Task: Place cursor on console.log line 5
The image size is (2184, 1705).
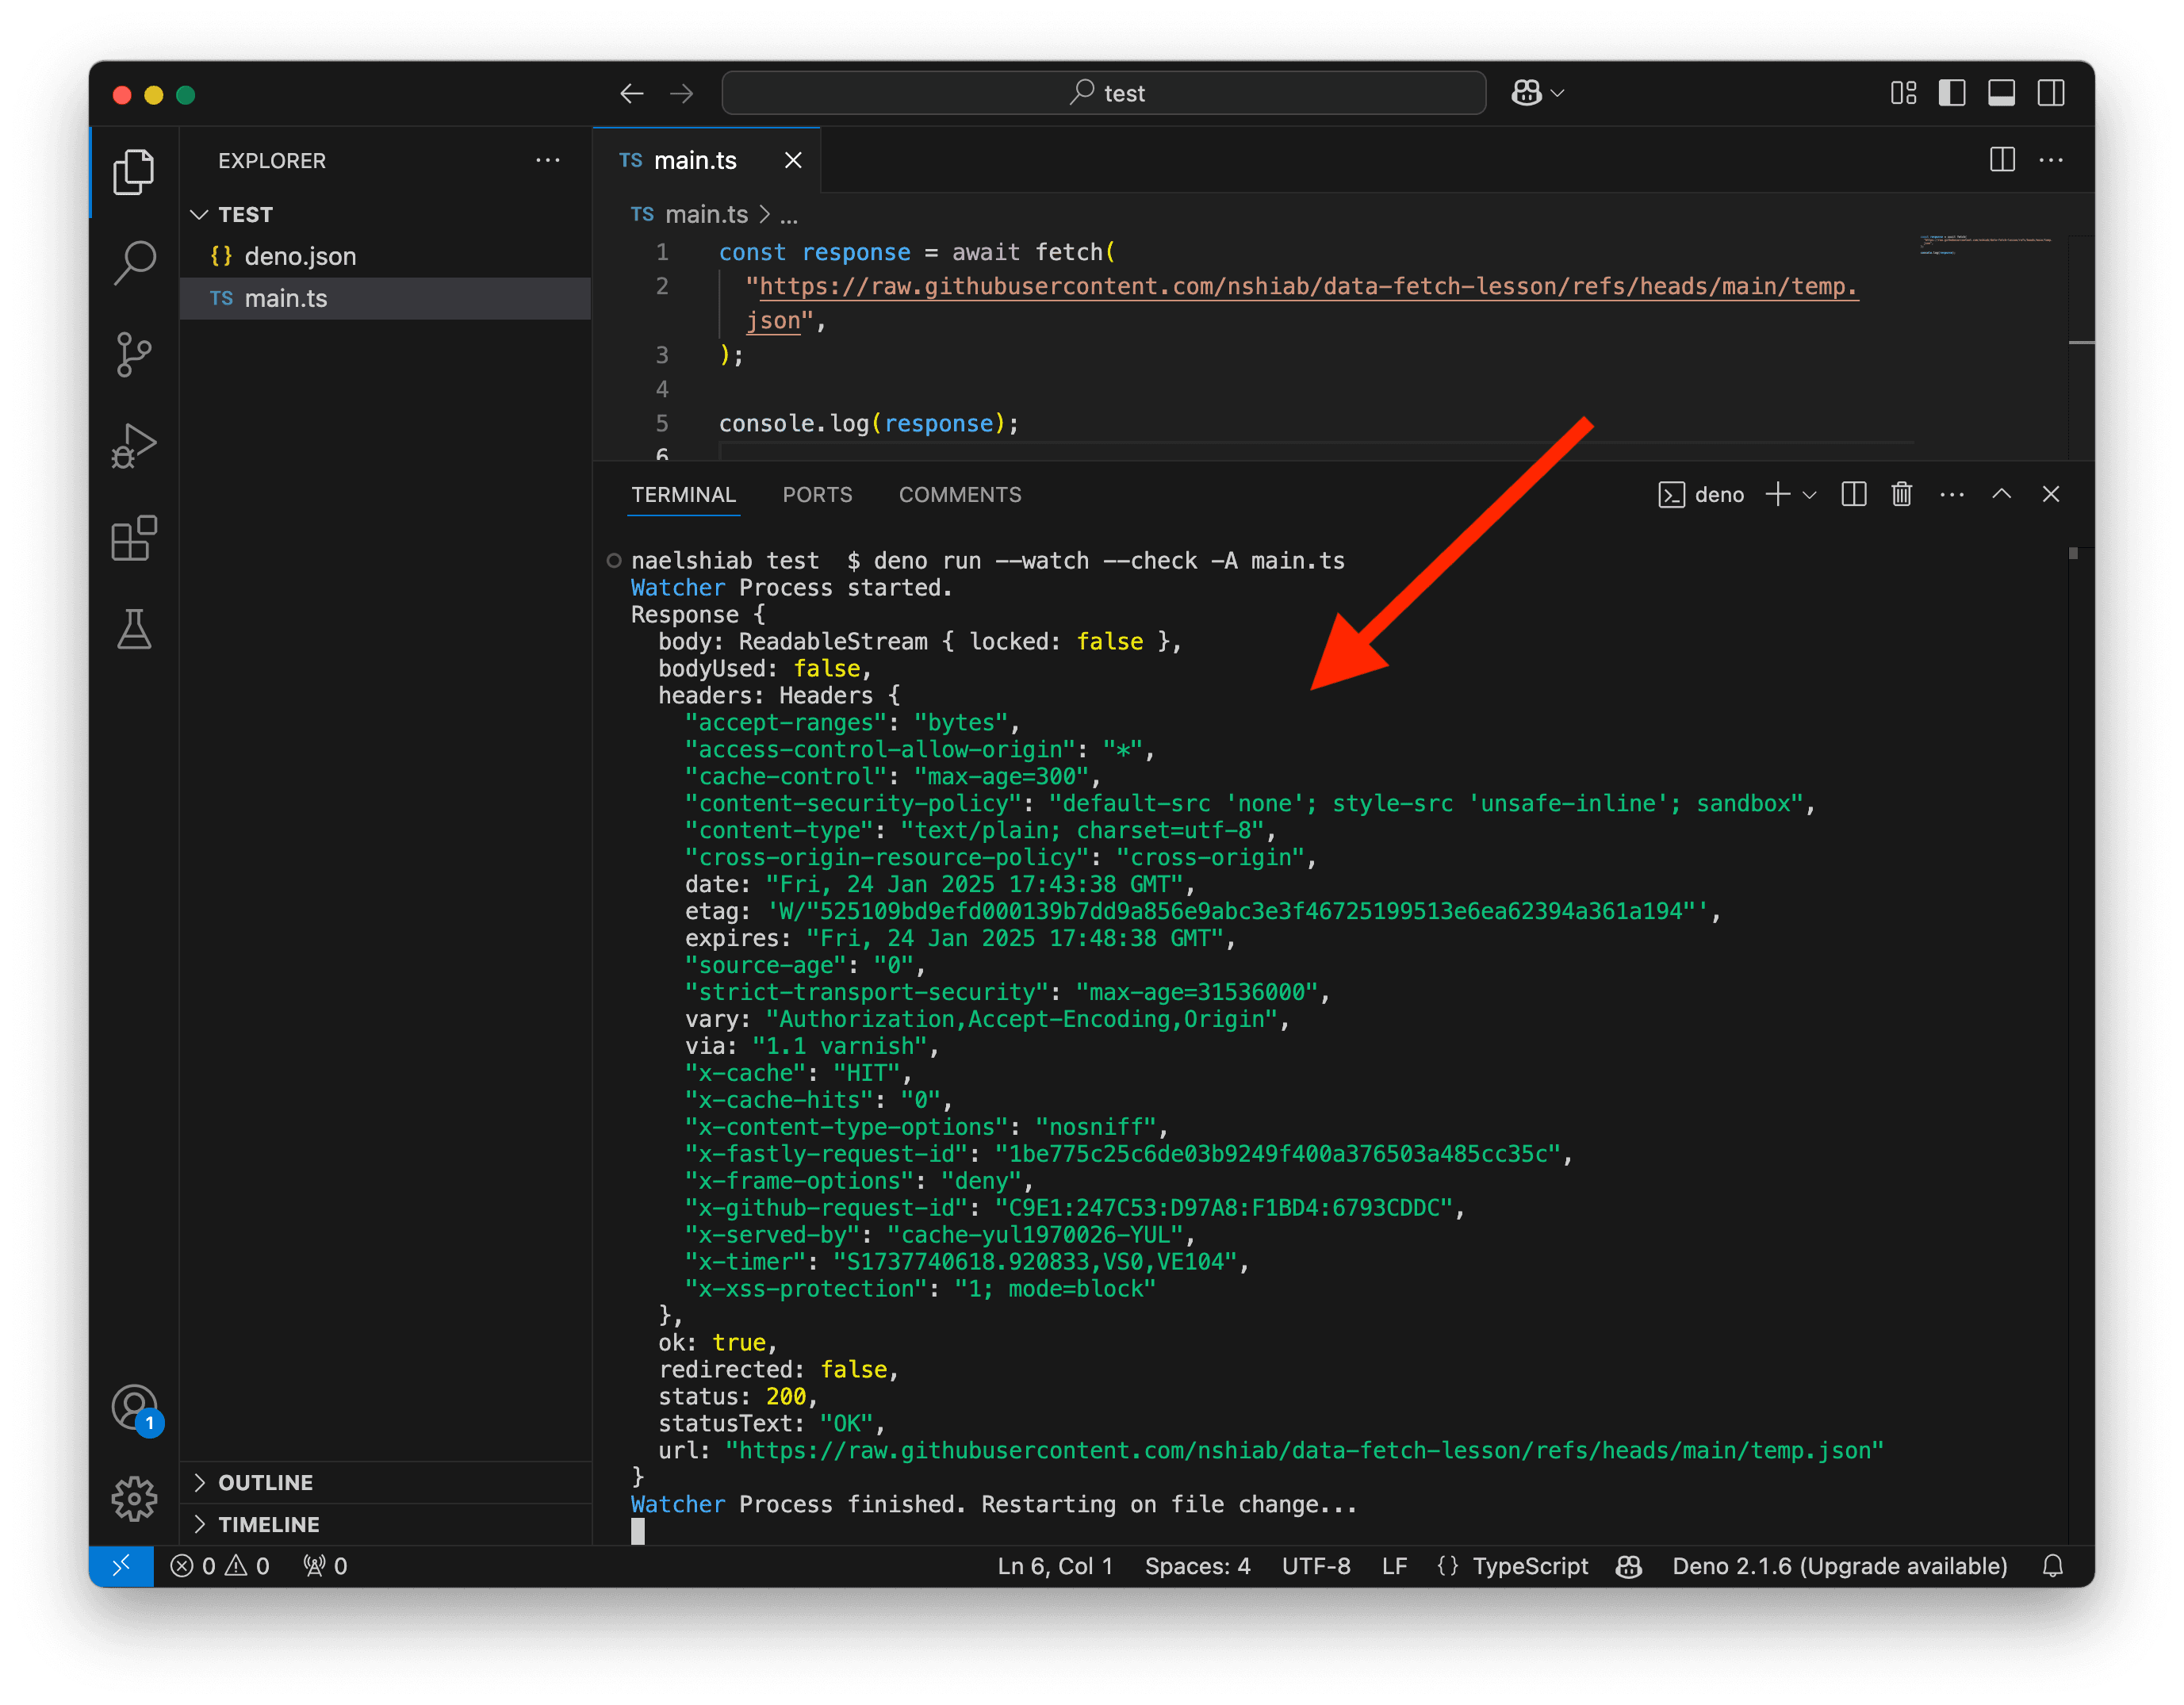Action: coord(868,423)
